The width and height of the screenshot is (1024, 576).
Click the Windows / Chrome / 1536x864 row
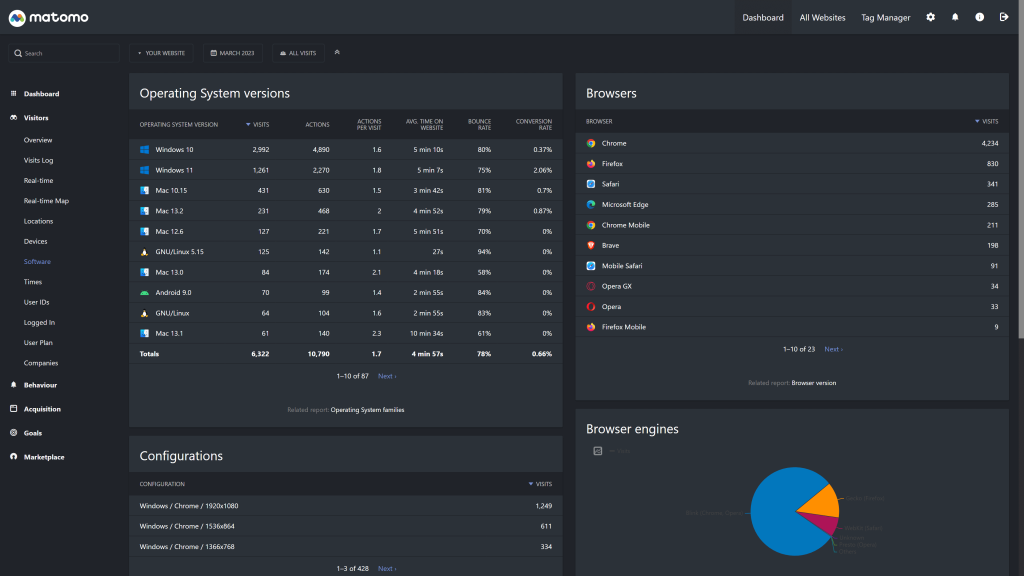[x=345, y=526]
